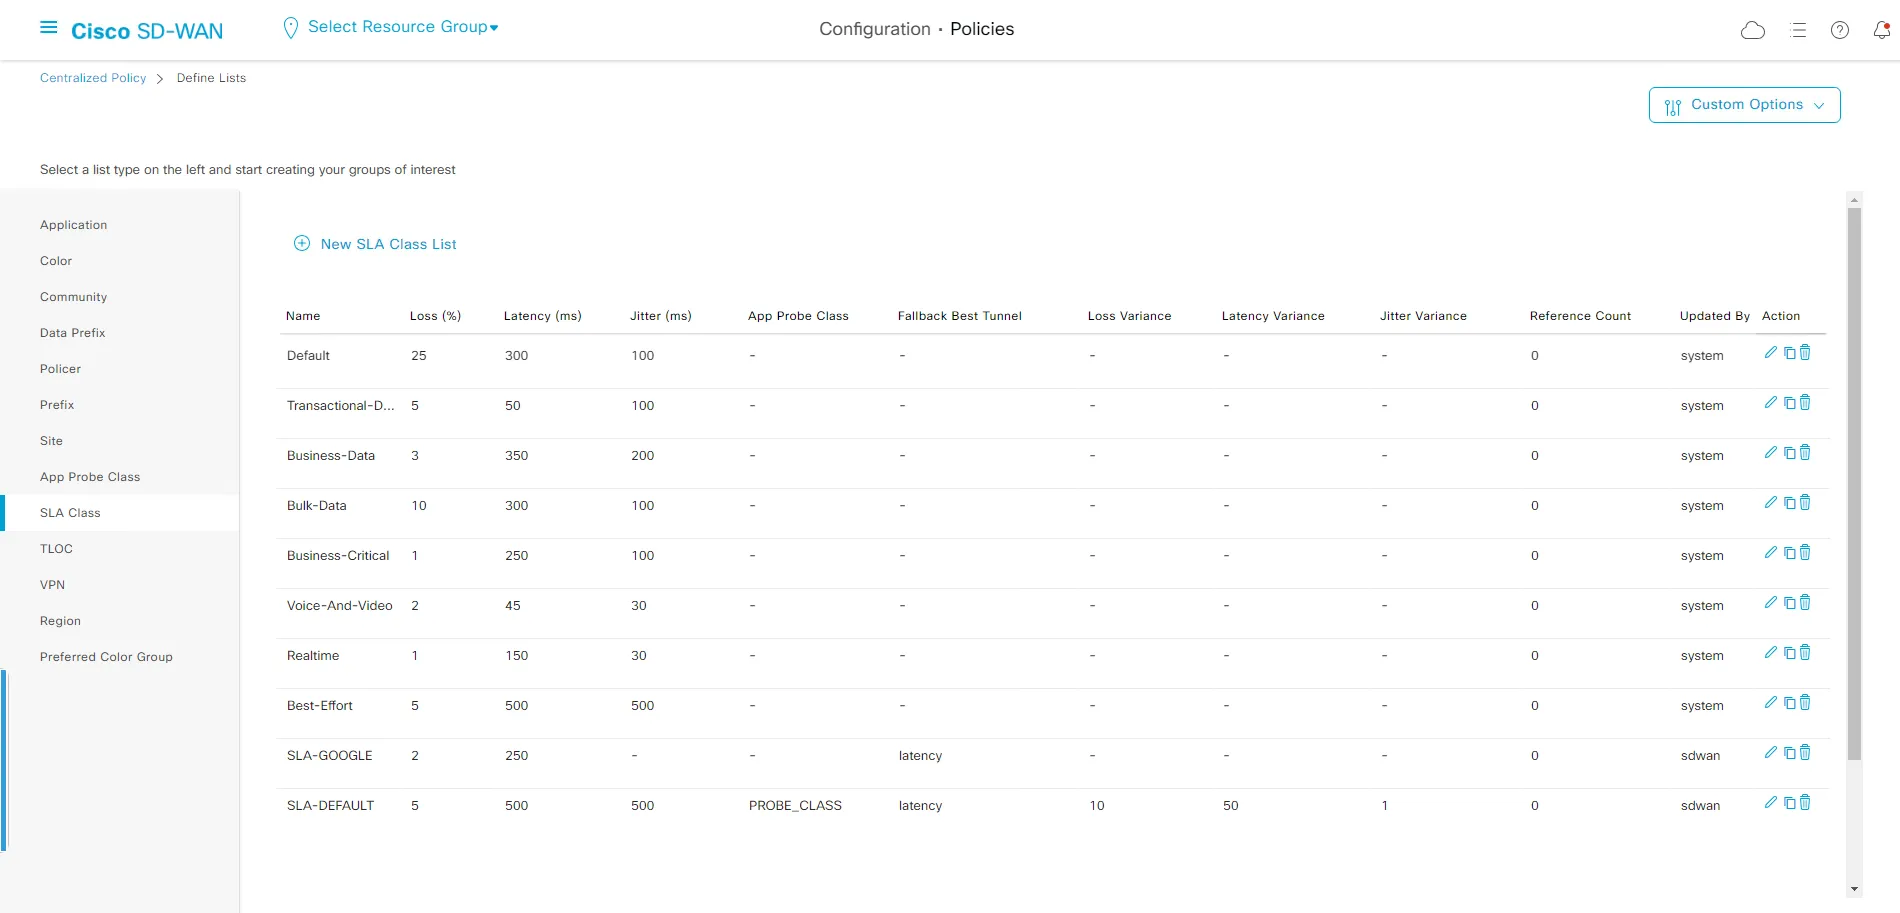This screenshot has height=913, width=1900.
Task: Copy the Voice-And-Video SLA class
Action: 1789,603
